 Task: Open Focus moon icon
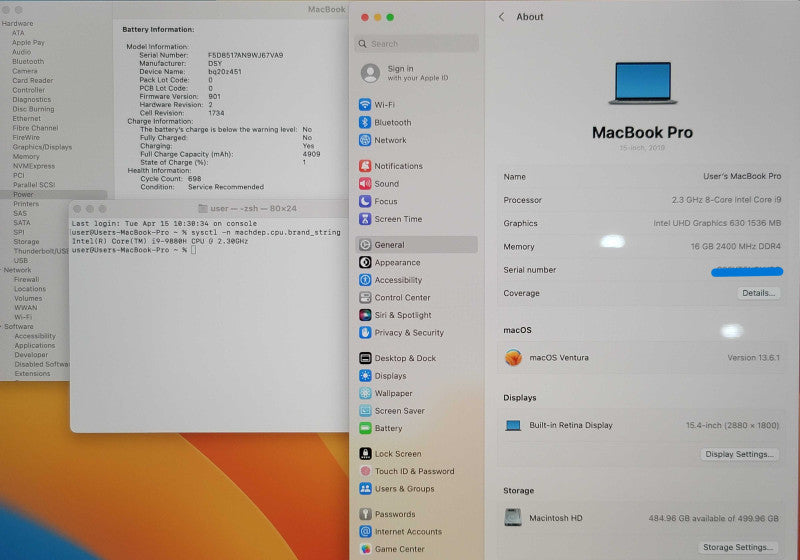tap(365, 201)
